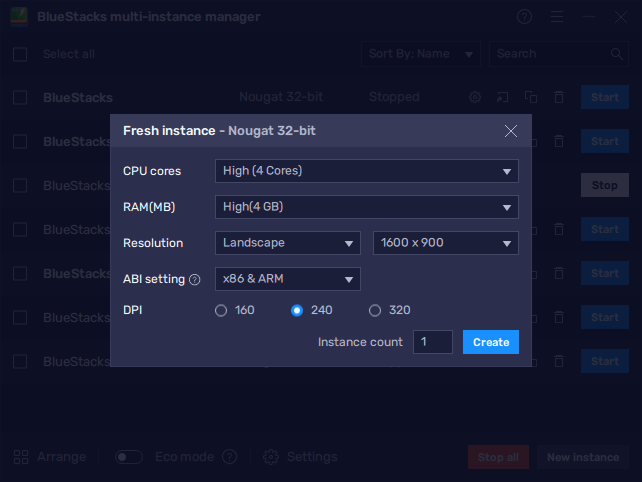
Task: Open the ABI setting x86 & ARM dropdown
Action: tap(287, 279)
